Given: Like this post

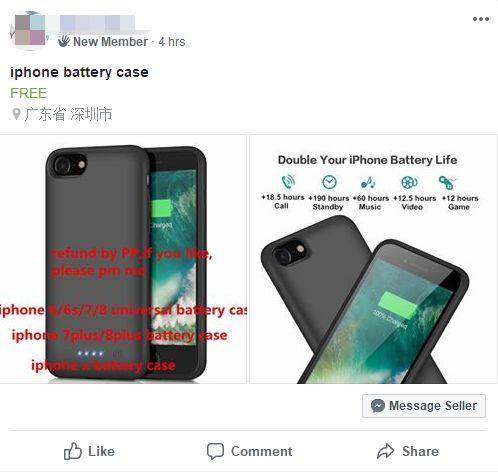Looking at the screenshot, I should coord(89,451).
